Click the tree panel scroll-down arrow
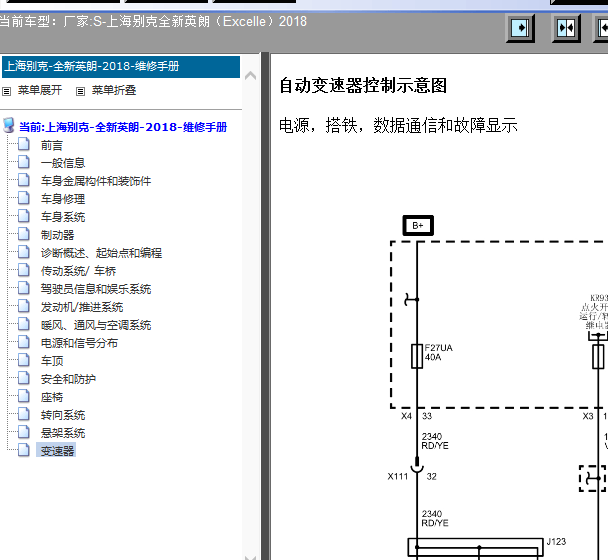This screenshot has width=608, height=560. click(x=250, y=557)
